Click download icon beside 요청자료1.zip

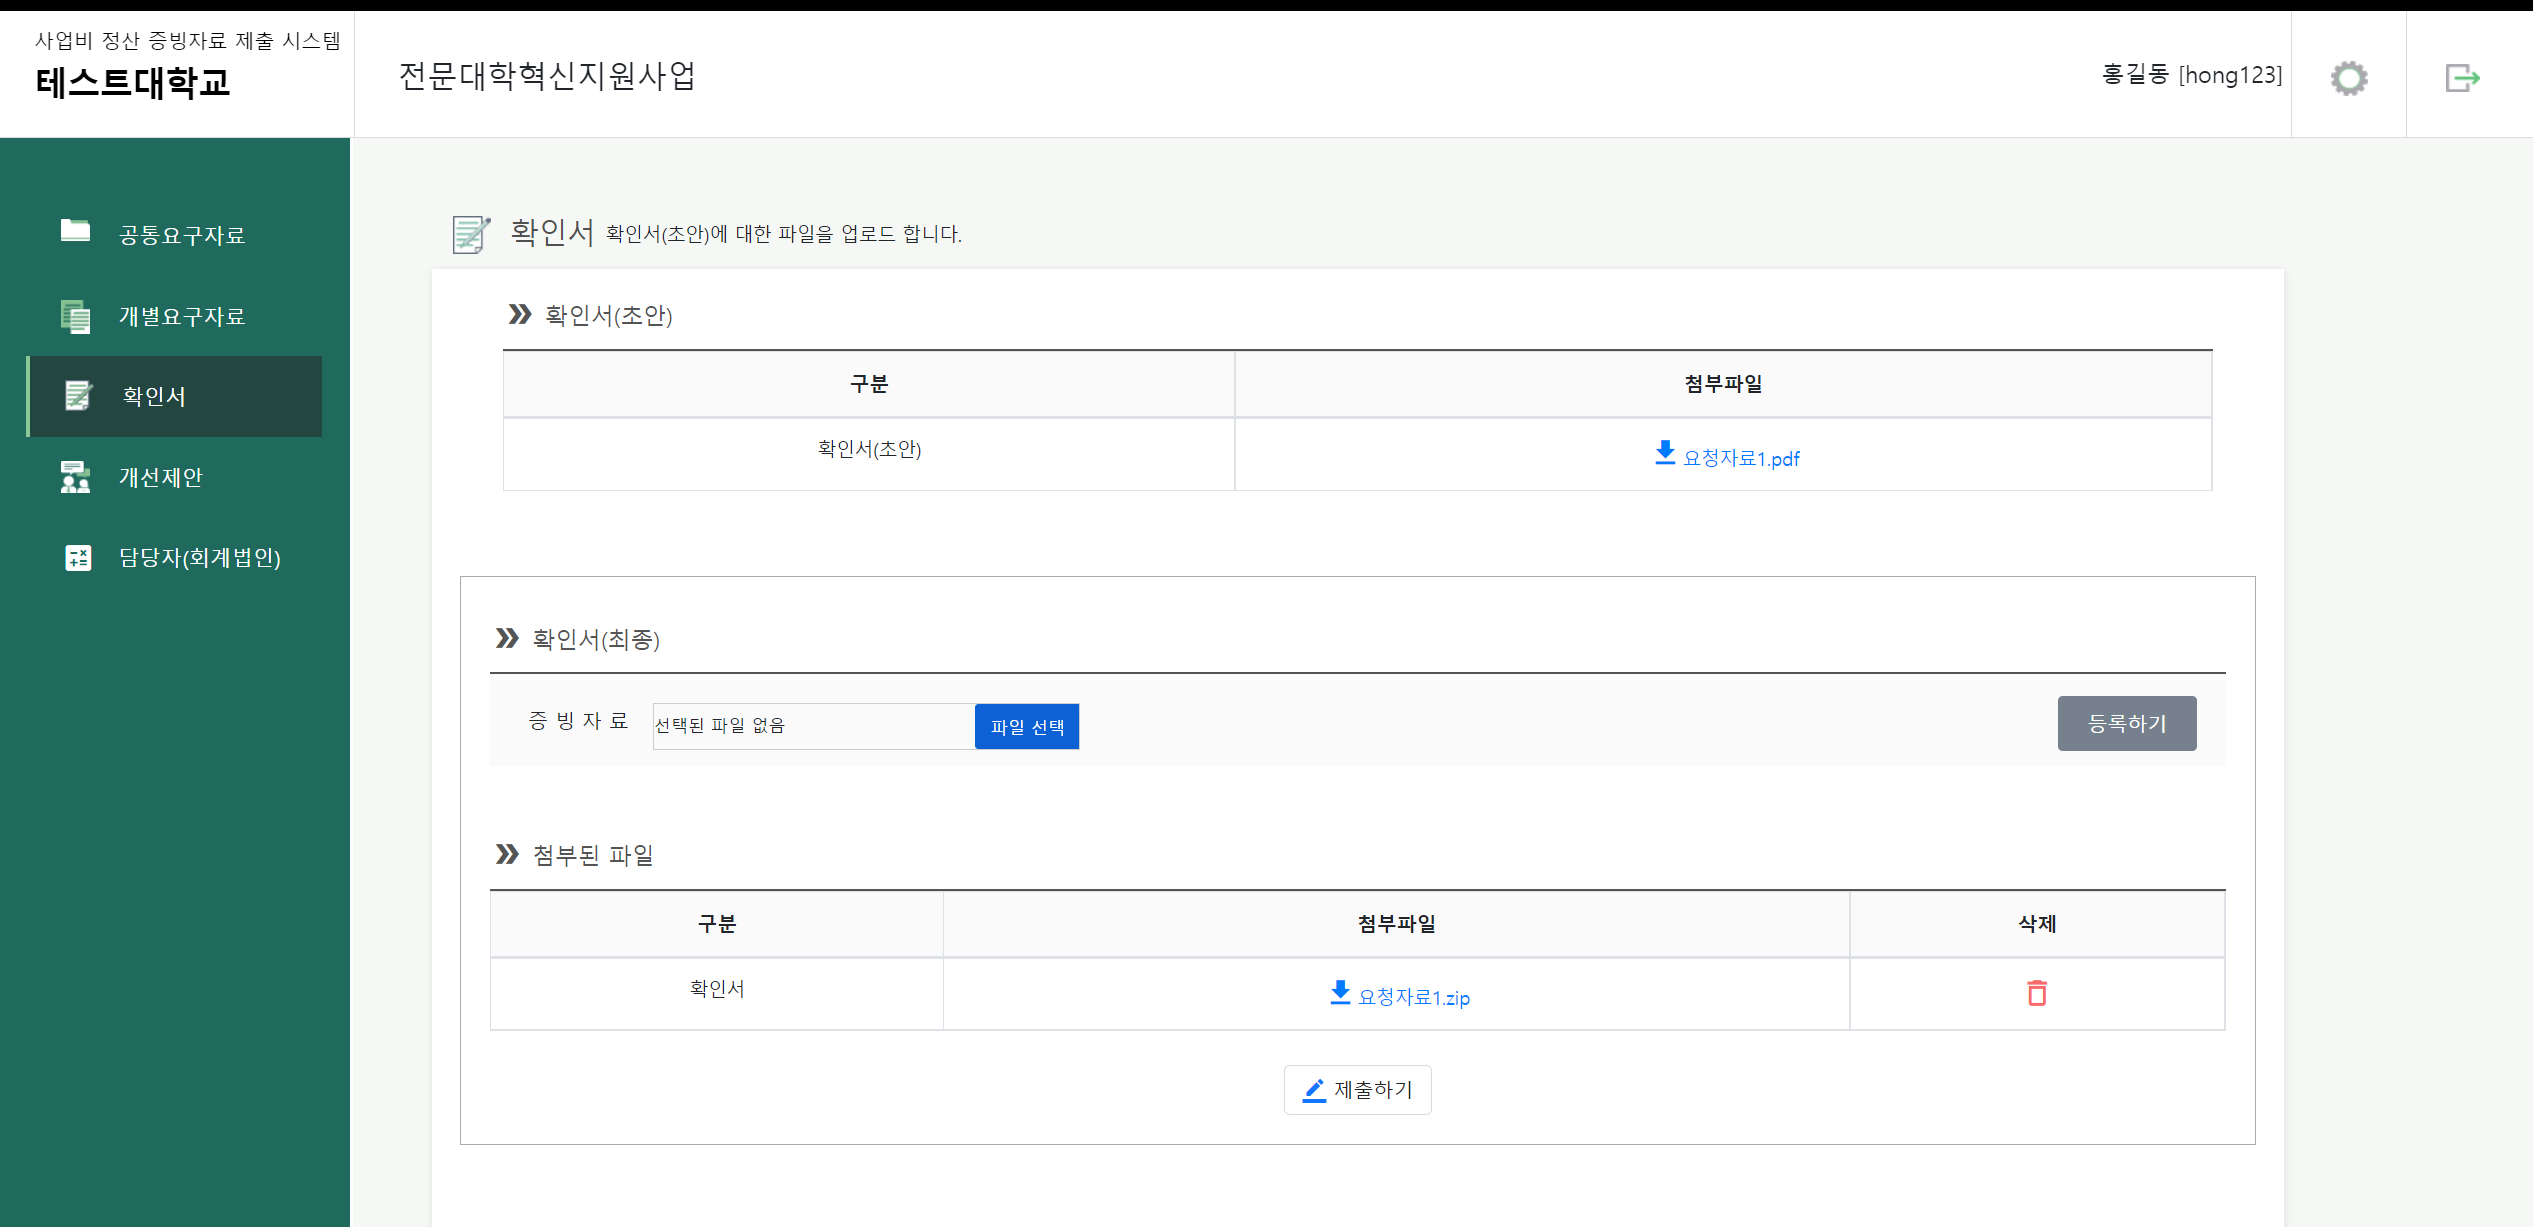pyautogui.click(x=1340, y=992)
